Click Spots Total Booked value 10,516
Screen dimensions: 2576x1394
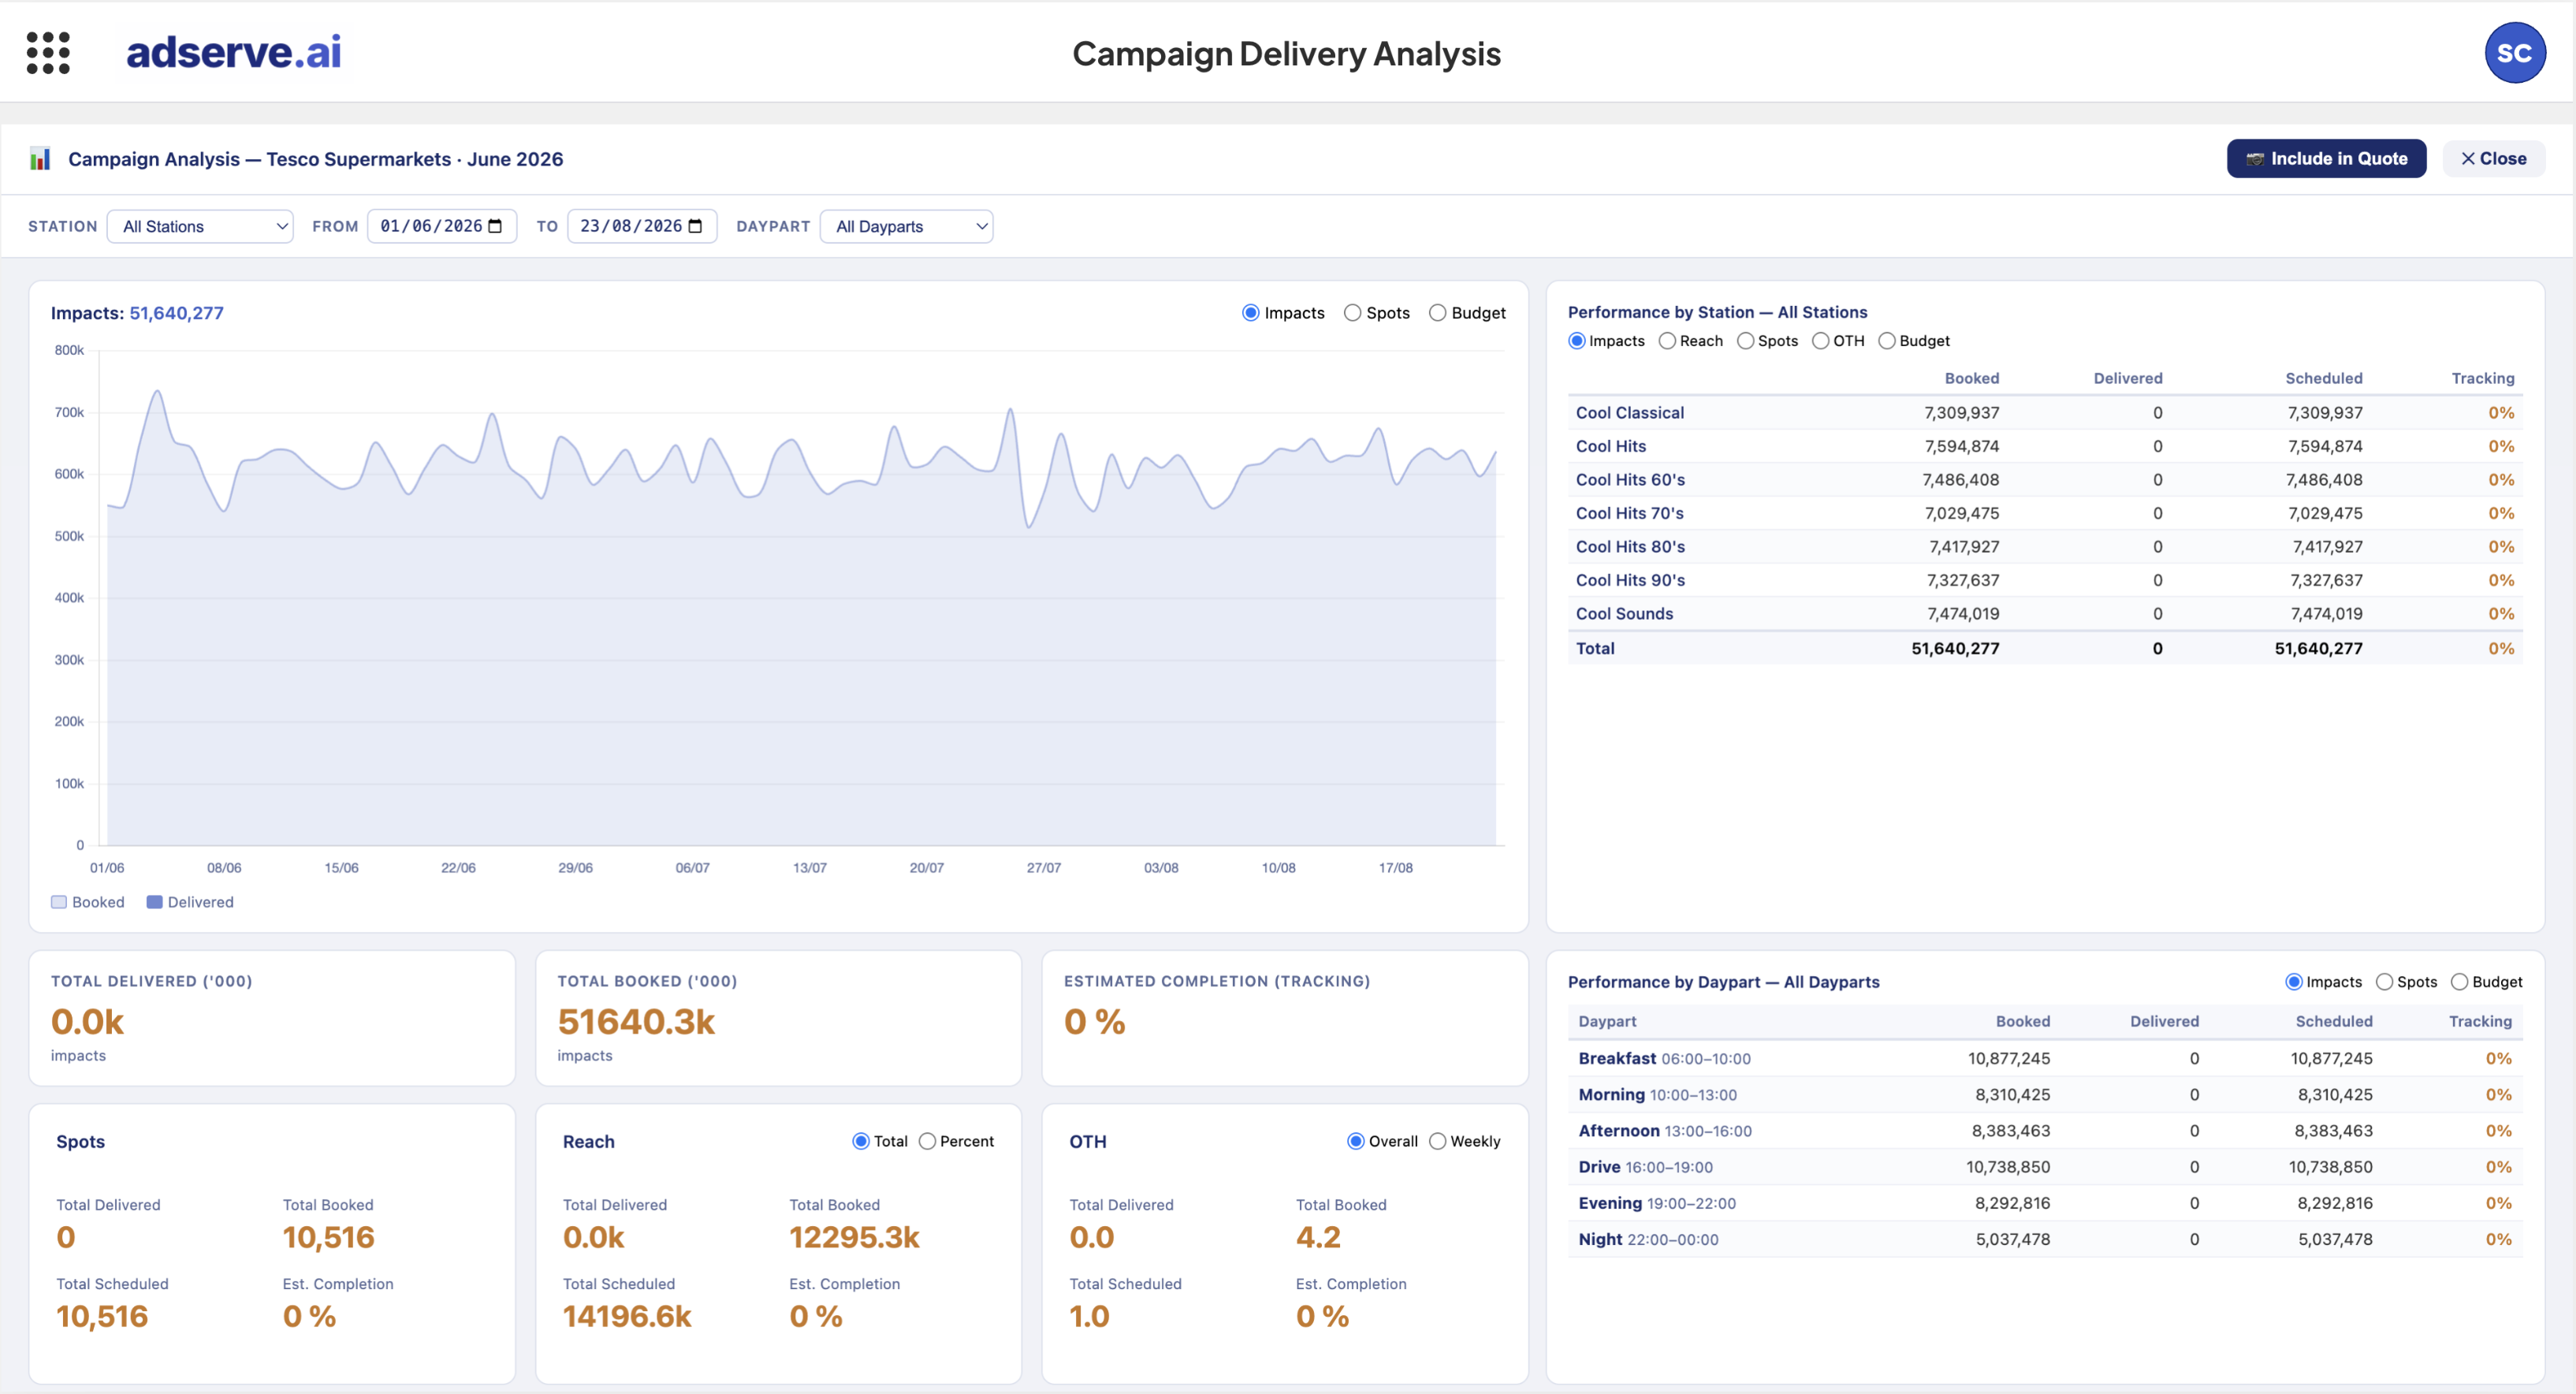[328, 1238]
